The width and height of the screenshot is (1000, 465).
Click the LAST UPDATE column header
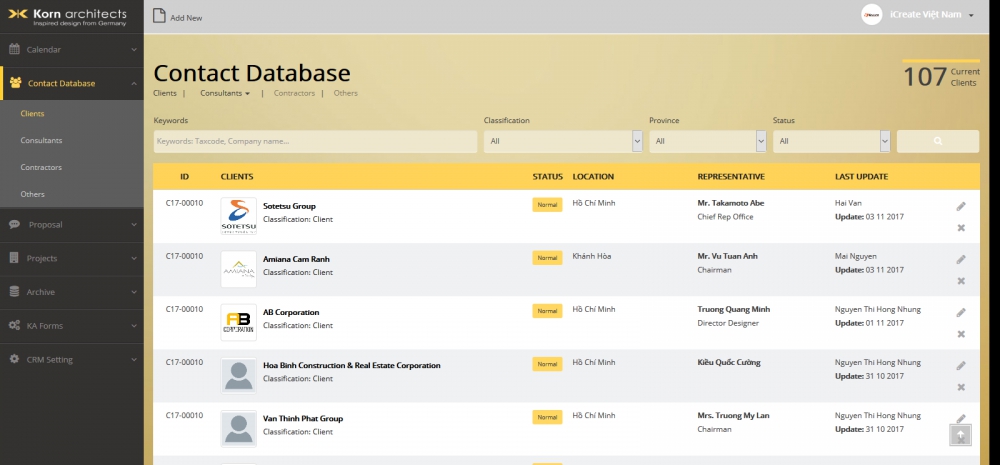[x=861, y=177]
